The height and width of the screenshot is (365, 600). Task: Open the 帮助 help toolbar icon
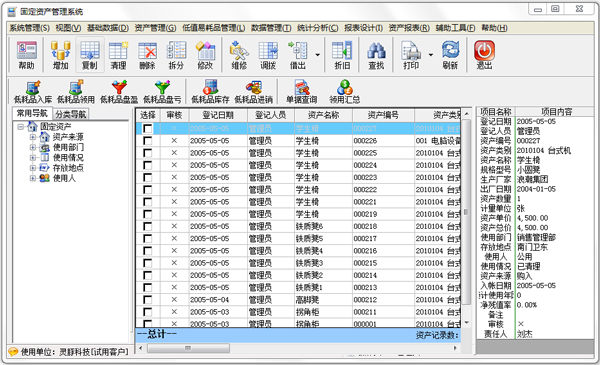pyautogui.click(x=26, y=55)
